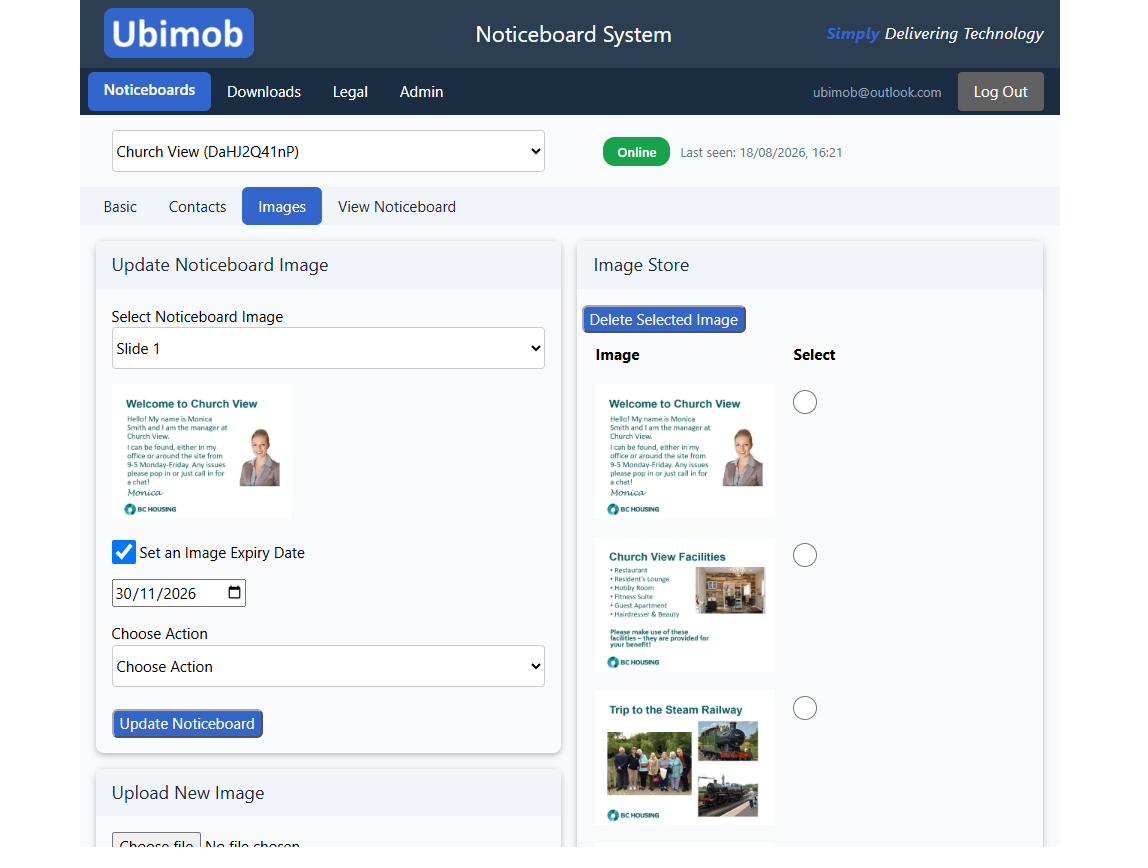1148x868 pixels.
Task: Click the Trip to the Steam Railway thumbnail
Action: (685, 757)
